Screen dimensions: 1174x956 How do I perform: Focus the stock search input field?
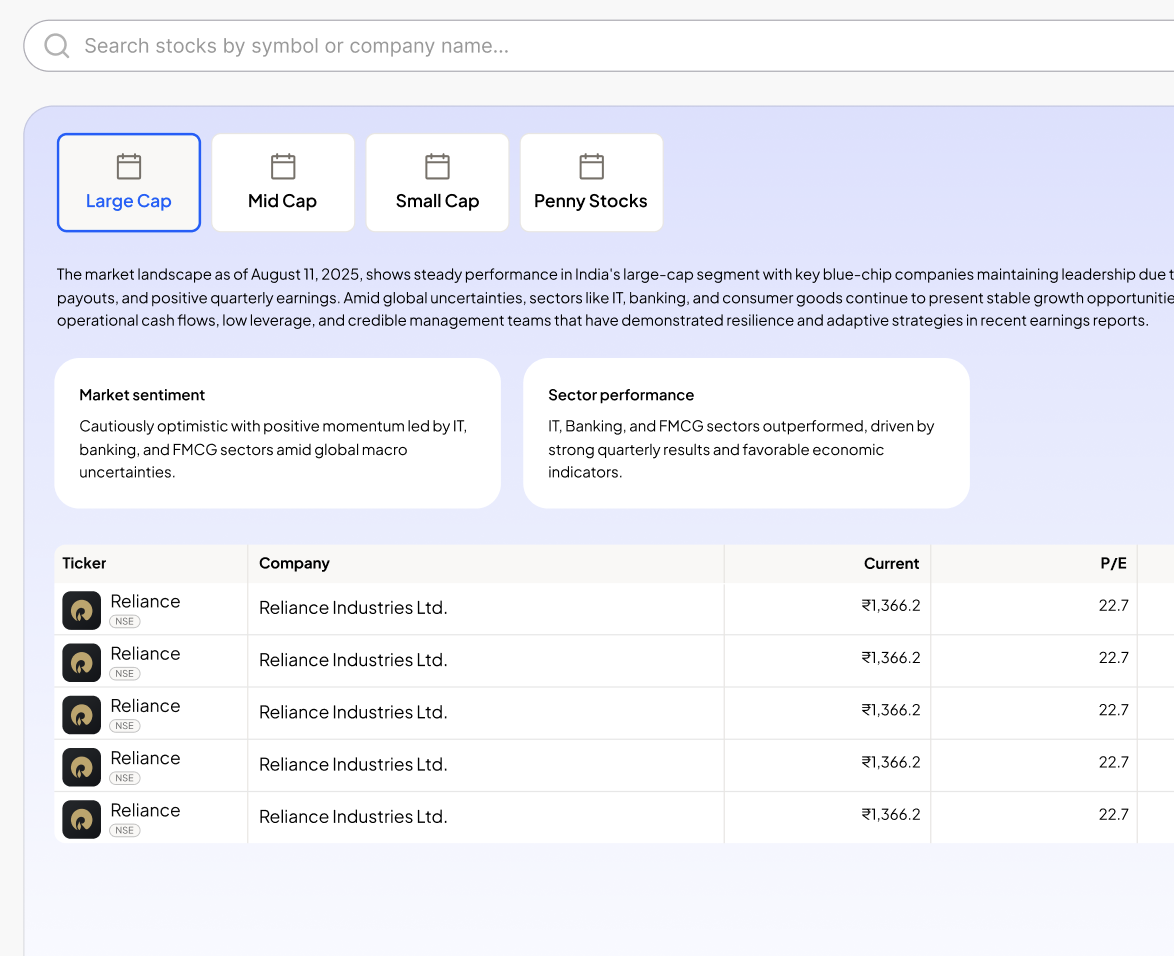600,46
